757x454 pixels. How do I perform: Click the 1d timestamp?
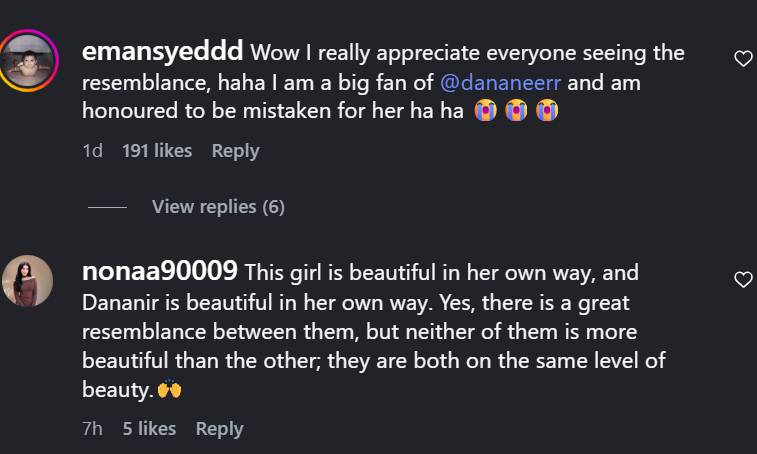click(92, 151)
